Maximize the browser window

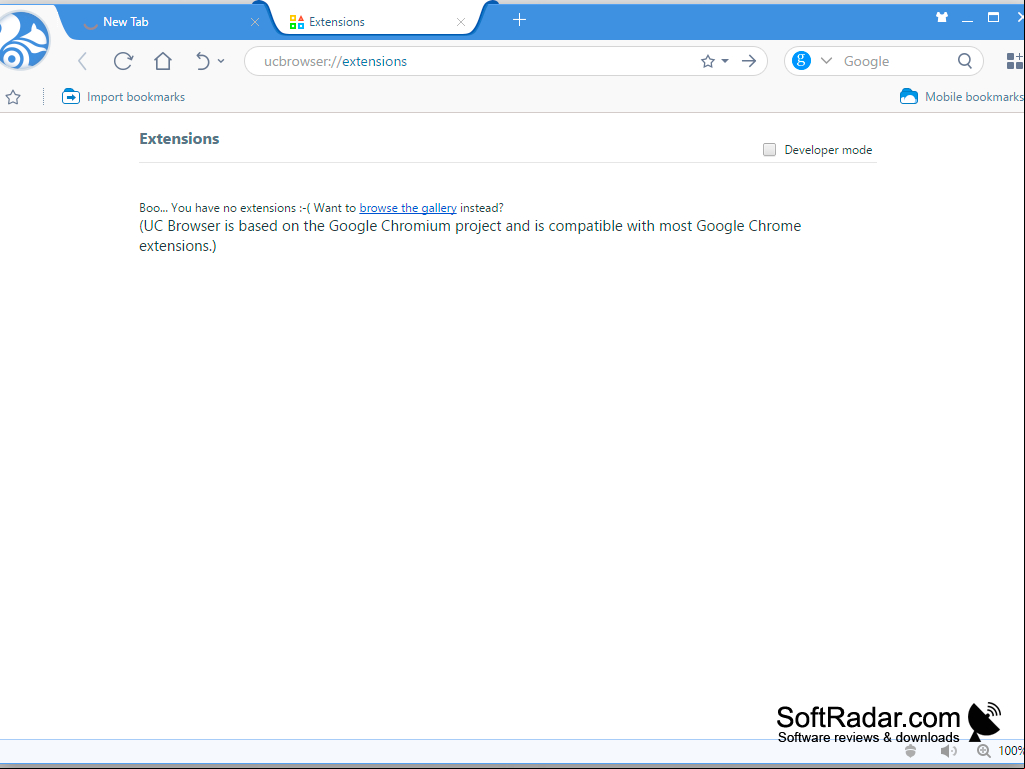994,18
